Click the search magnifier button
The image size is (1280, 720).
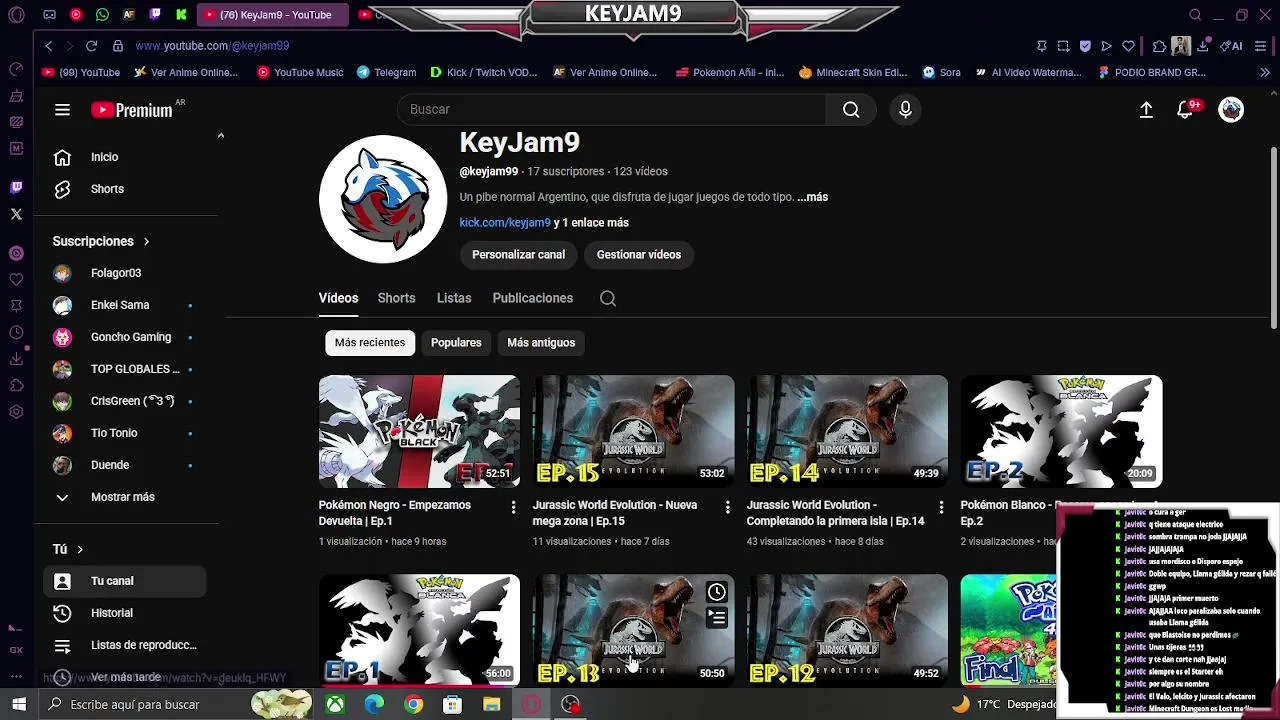851,110
